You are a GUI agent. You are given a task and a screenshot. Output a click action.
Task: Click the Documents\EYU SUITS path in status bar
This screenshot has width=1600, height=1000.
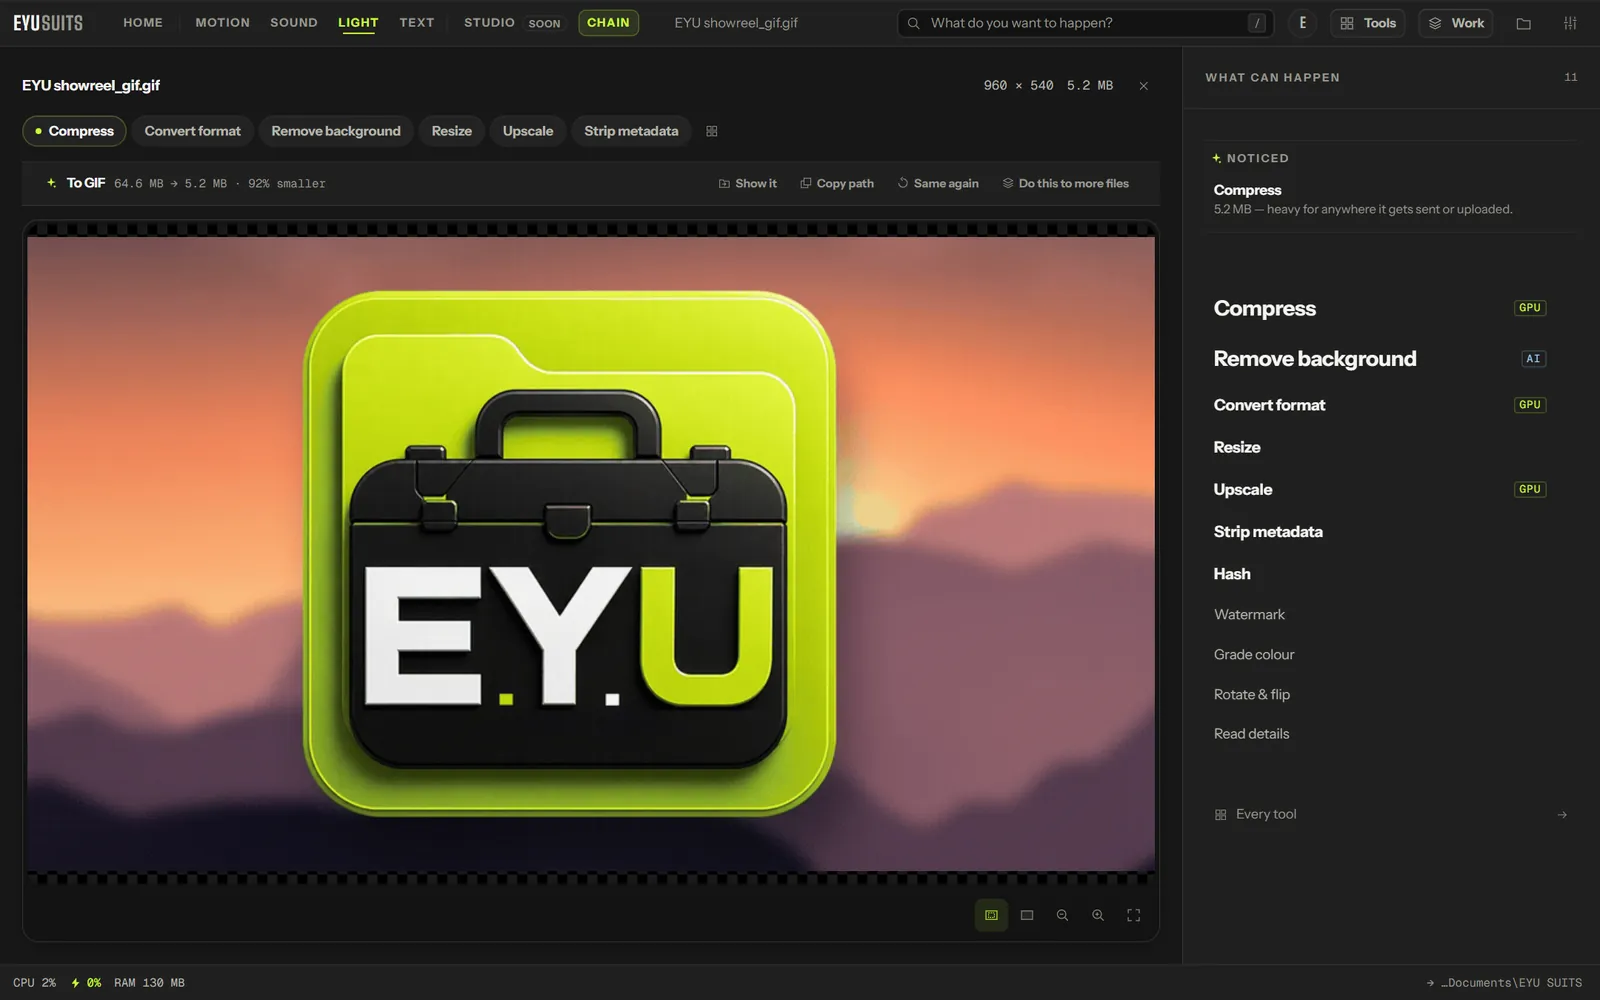coord(1504,983)
